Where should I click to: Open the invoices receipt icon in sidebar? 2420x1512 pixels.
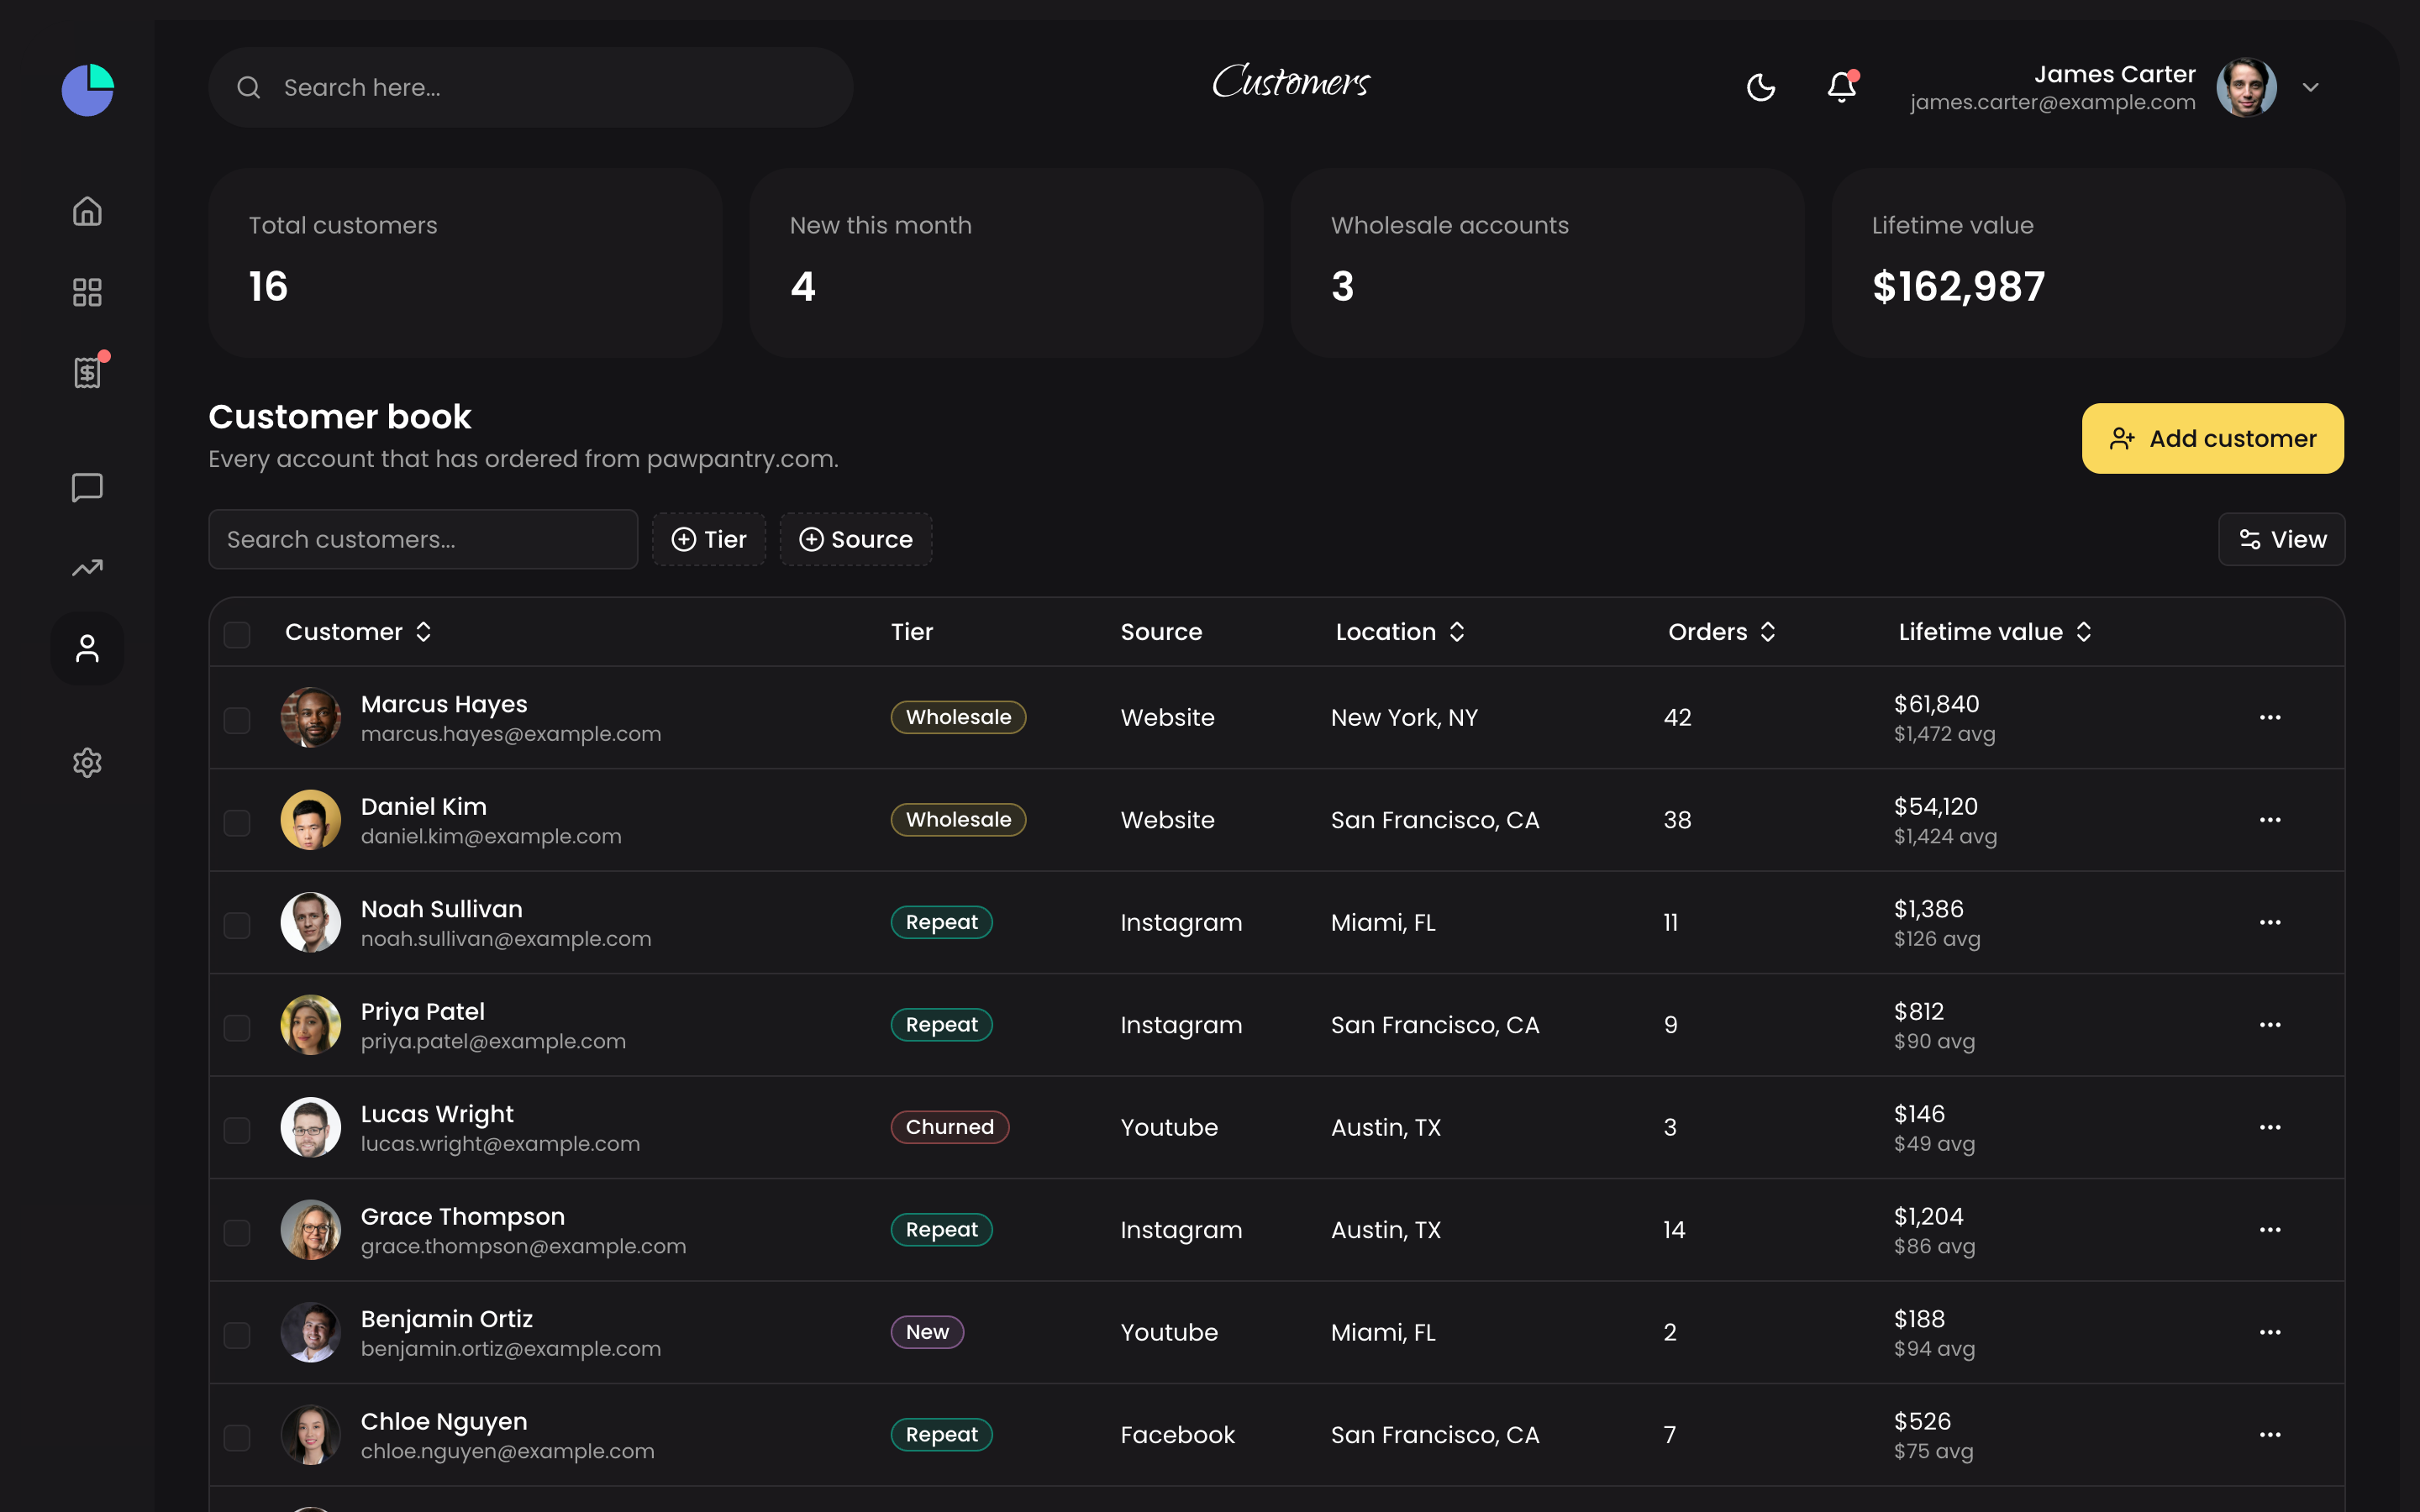[88, 372]
